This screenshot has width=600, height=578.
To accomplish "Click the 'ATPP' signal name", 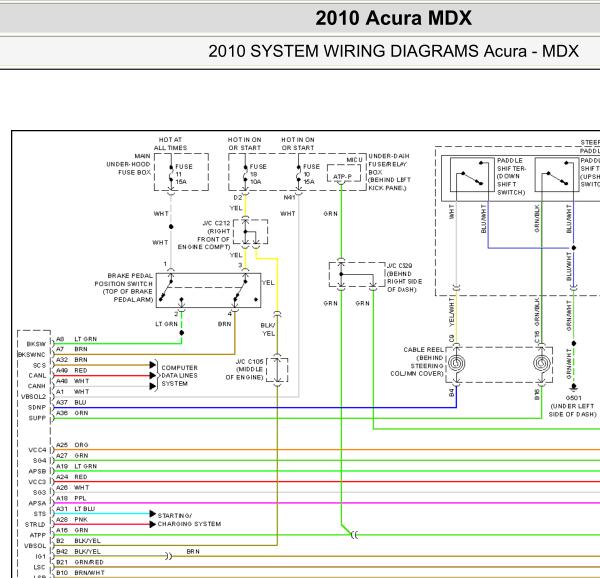I will [38, 535].
